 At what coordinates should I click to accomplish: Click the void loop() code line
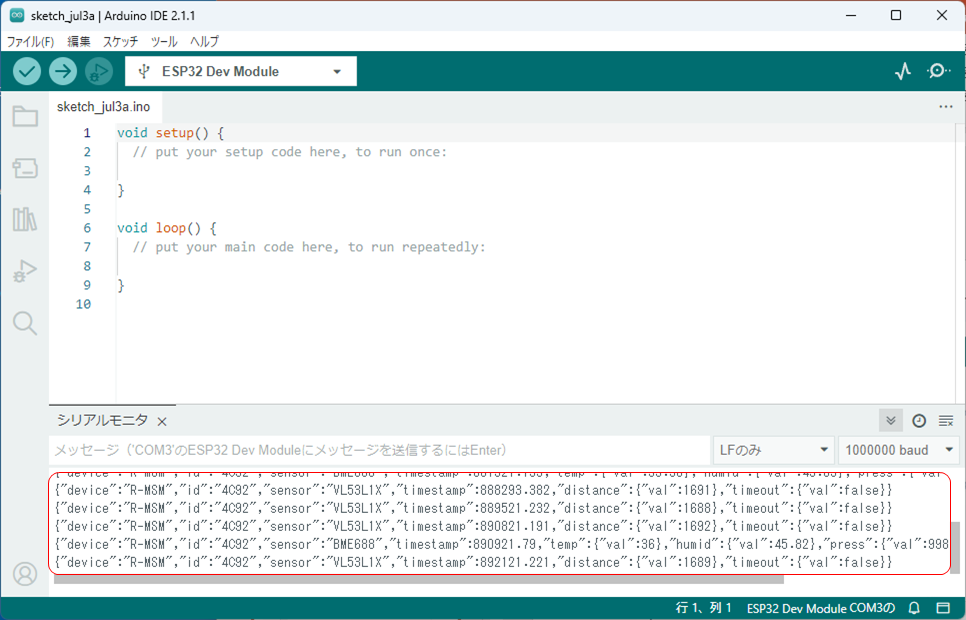[167, 228]
